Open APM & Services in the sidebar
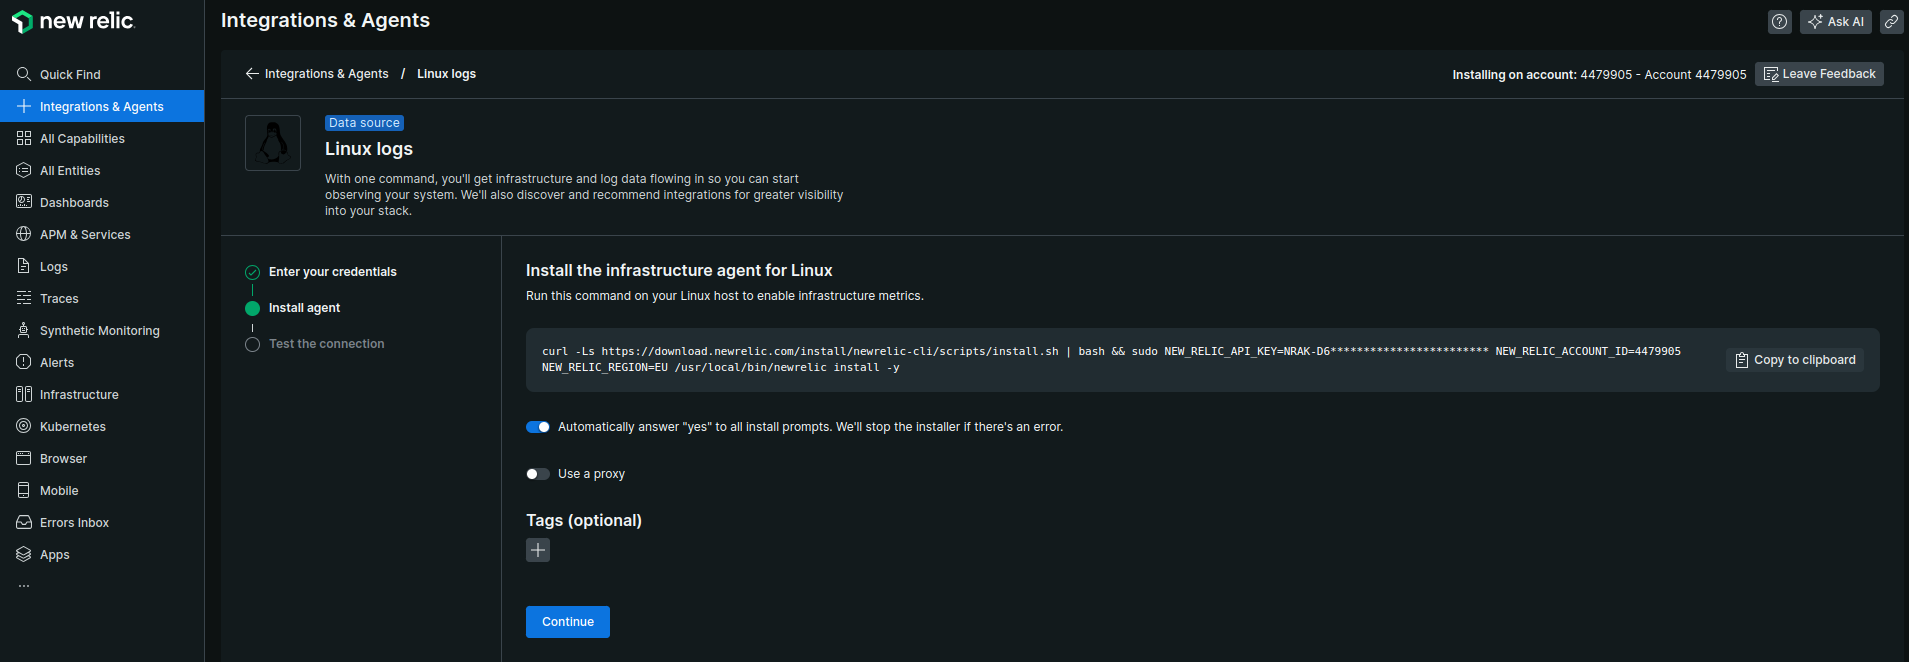The height and width of the screenshot is (662, 1909). point(102,234)
